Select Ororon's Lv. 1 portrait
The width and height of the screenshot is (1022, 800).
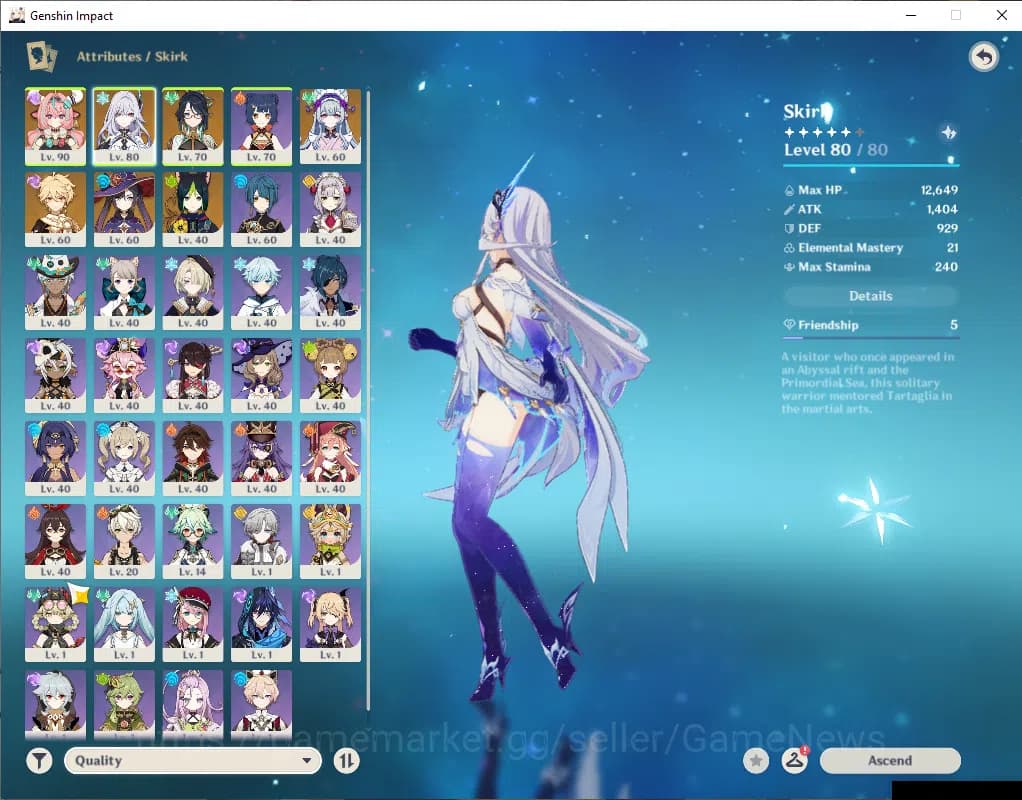(x=261, y=624)
